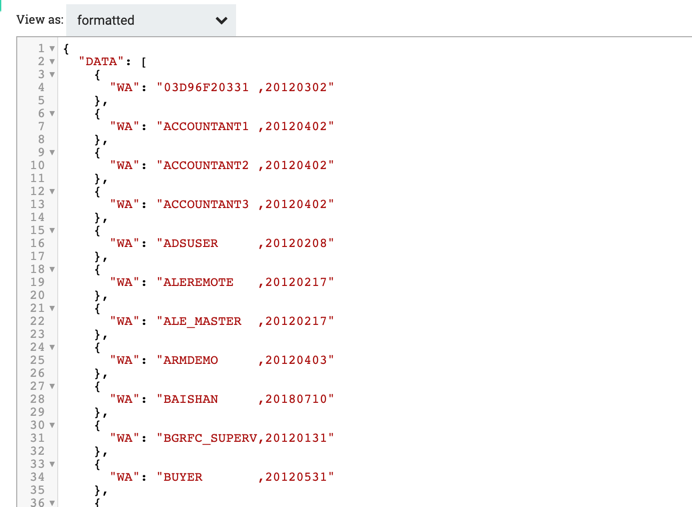Image resolution: width=692 pixels, height=507 pixels.
Task: Collapse the block at line 33
Action: pyautogui.click(x=52, y=465)
